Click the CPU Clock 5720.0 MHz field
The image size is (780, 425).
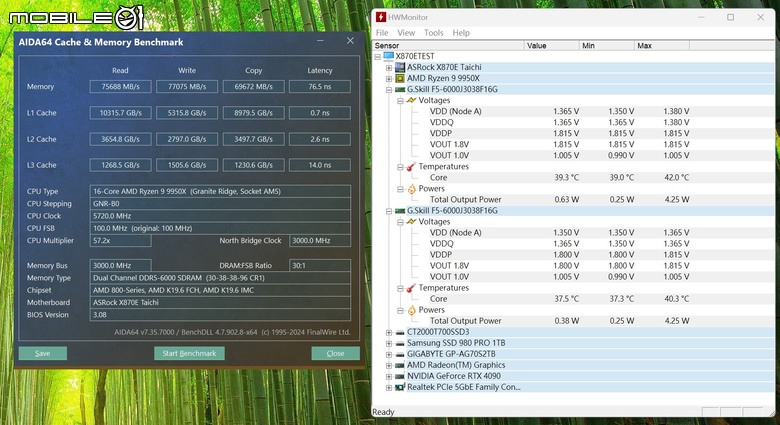220,216
